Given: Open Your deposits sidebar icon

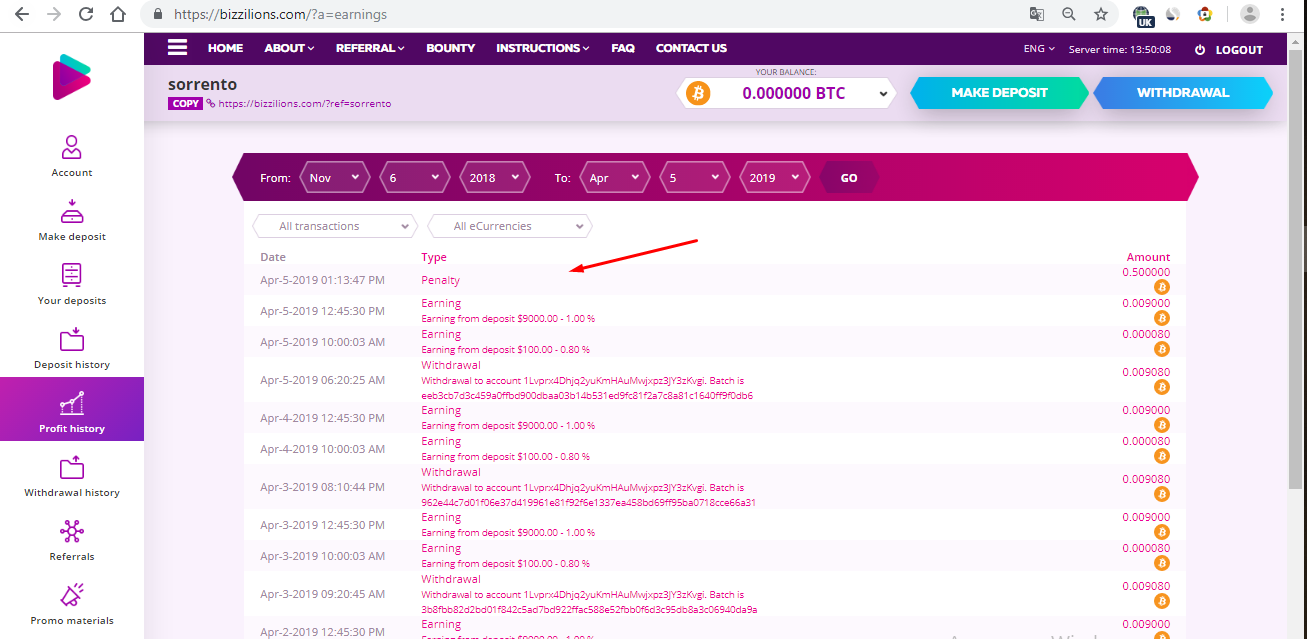Looking at the screenshot, I should [71, 276].
